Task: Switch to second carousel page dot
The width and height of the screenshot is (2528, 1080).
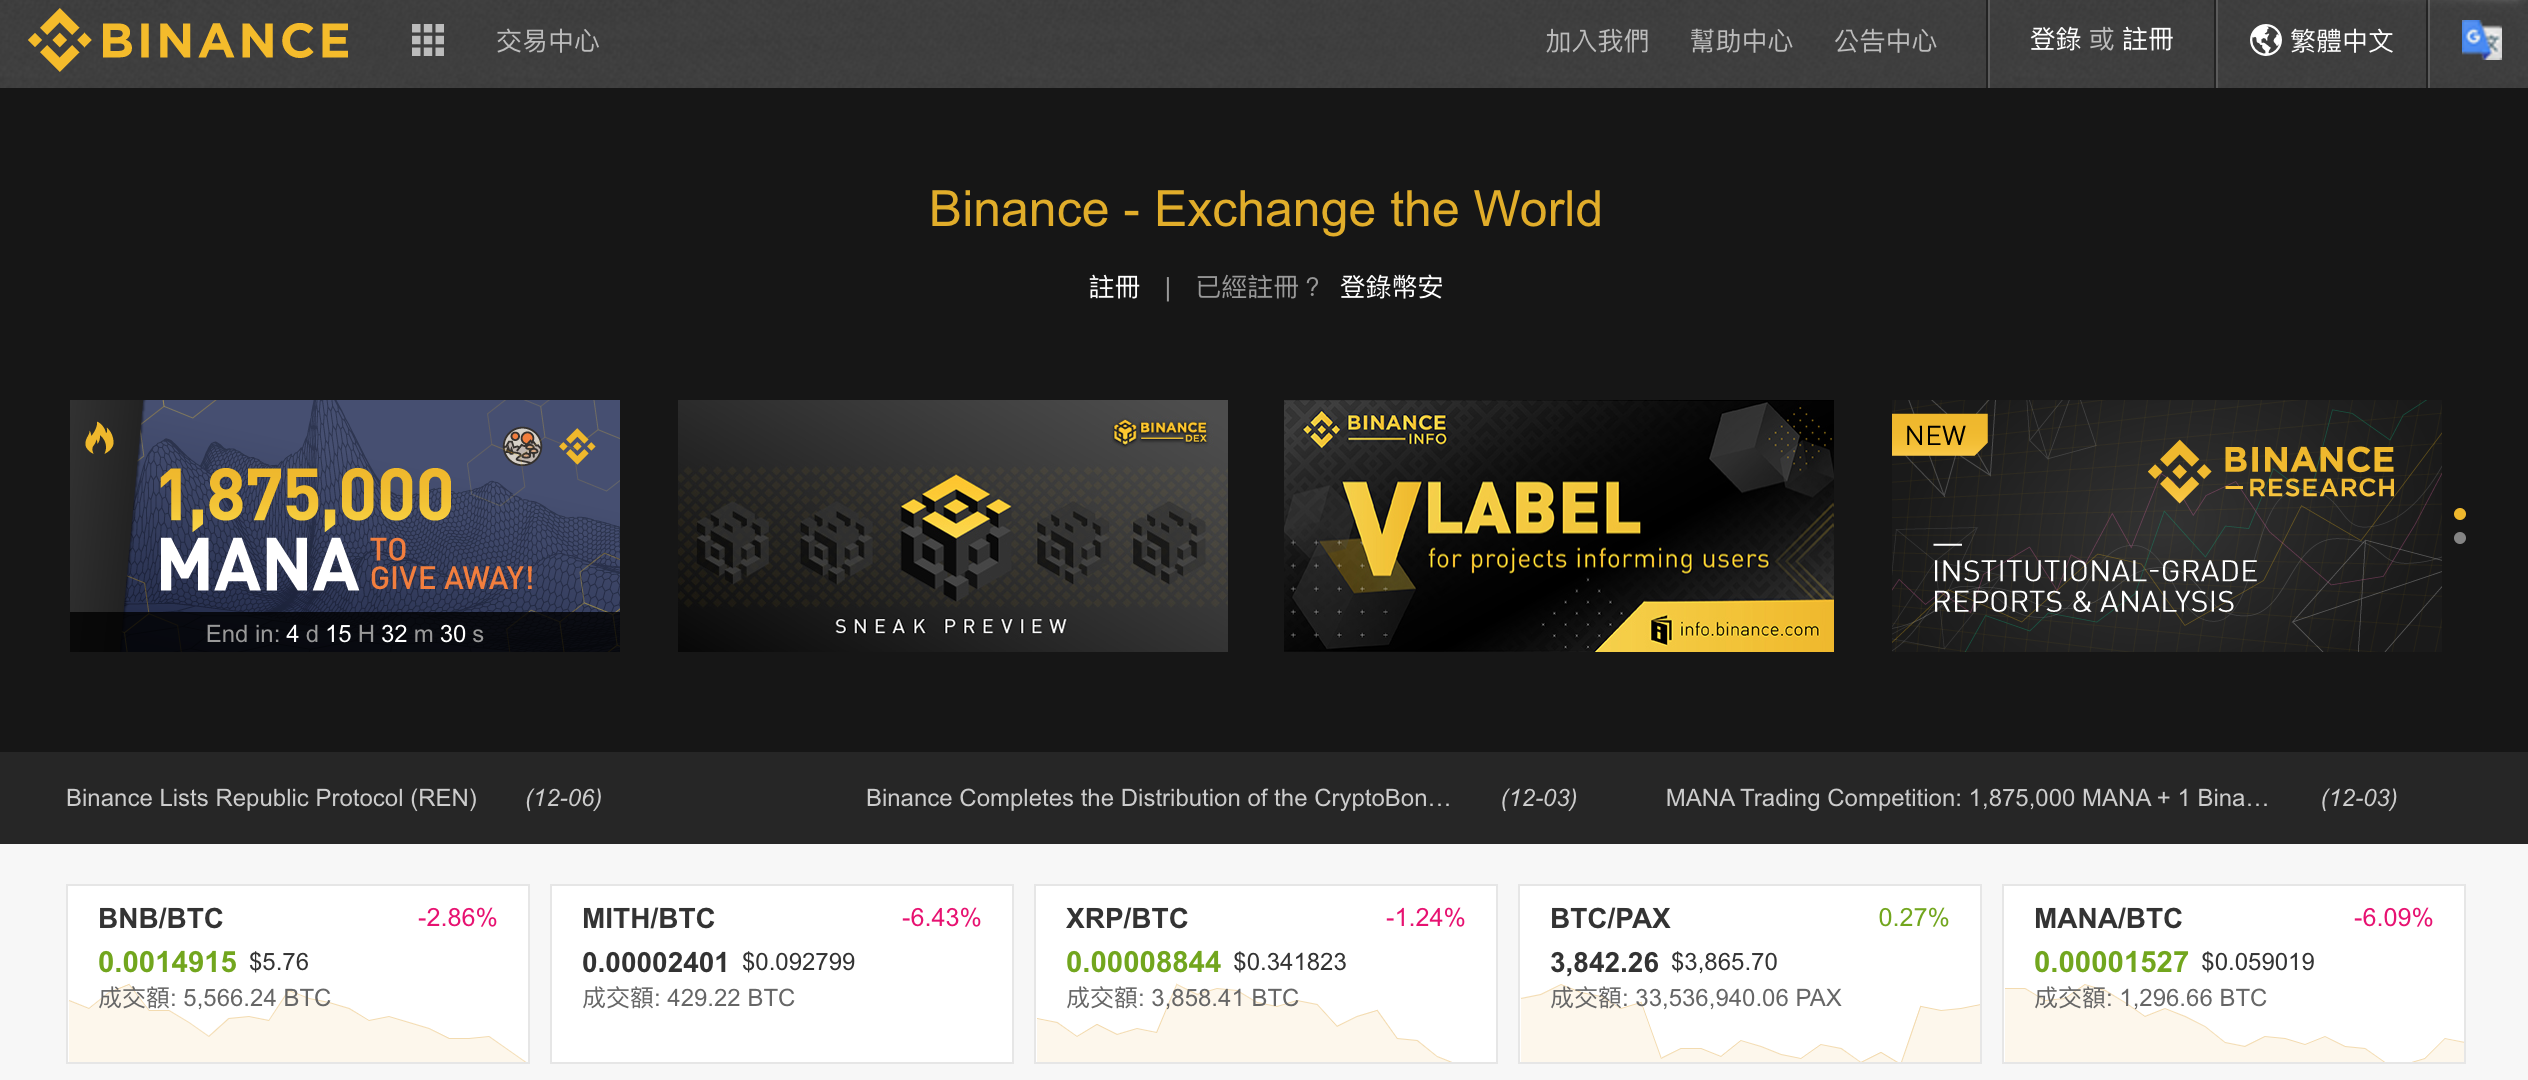Action: point(2460,538)
